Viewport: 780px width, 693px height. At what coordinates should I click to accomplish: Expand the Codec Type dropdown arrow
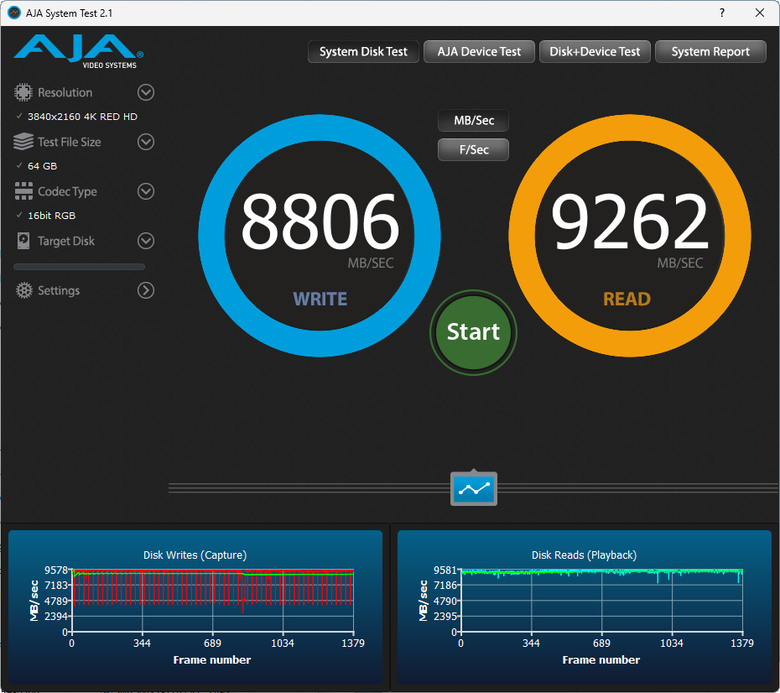(x=146, y=191)
